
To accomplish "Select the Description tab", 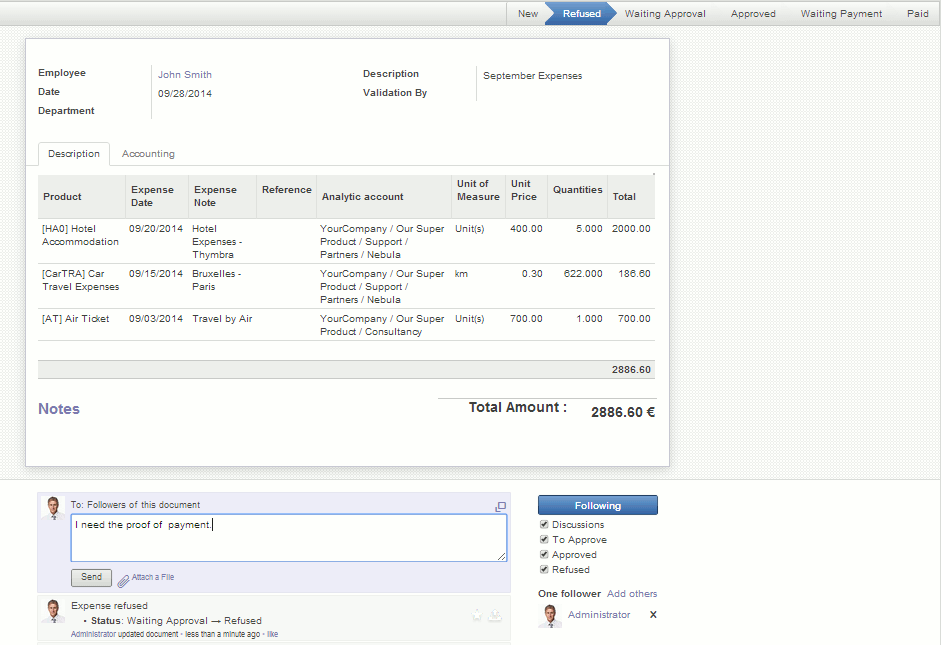I will (74, 154).
